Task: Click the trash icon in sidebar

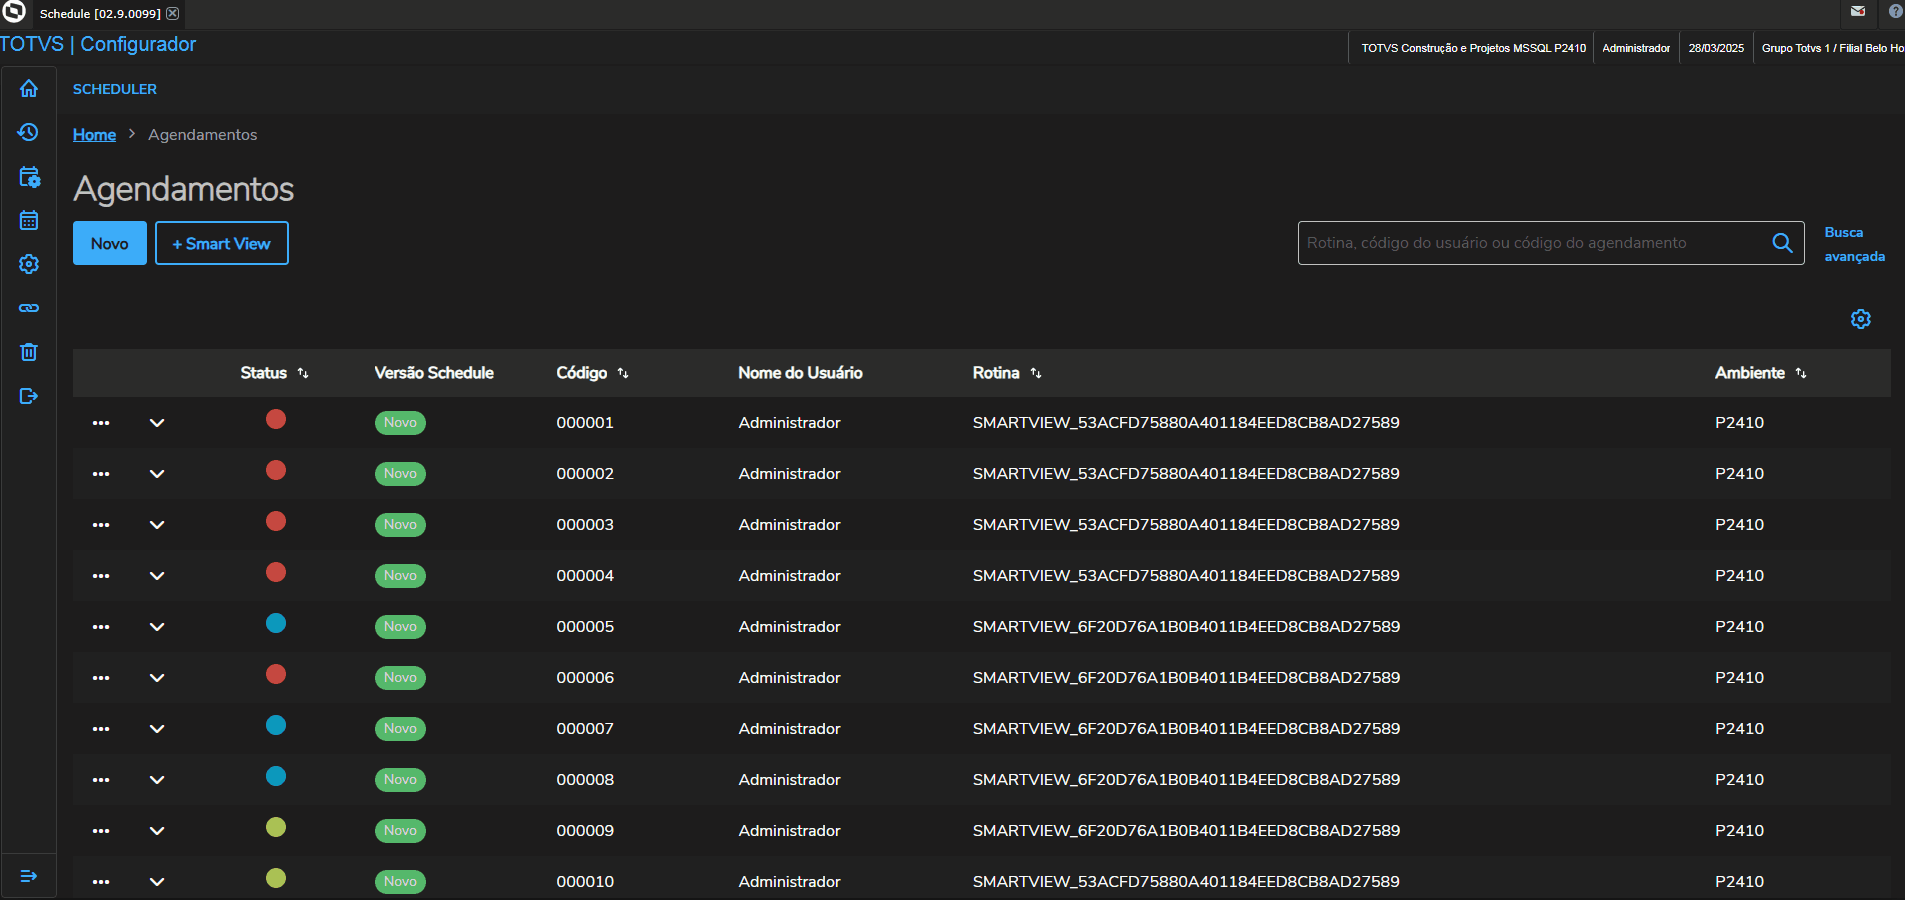Action: (29, 352)
